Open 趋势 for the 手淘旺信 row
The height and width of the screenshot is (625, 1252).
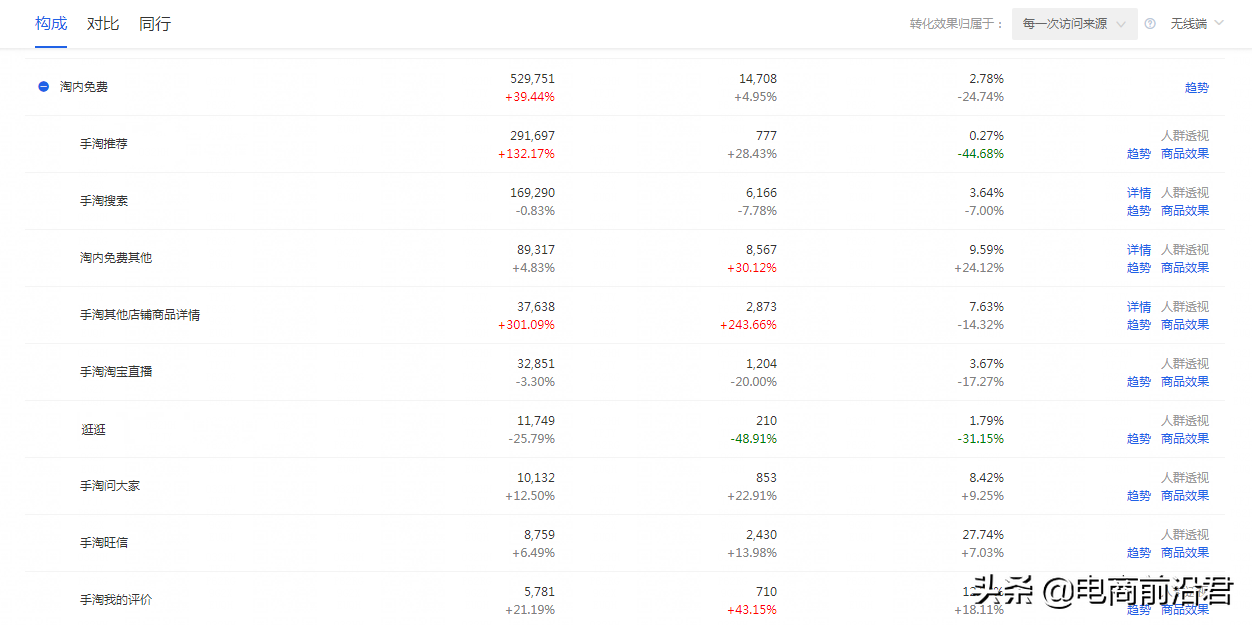pos(1139,553)
